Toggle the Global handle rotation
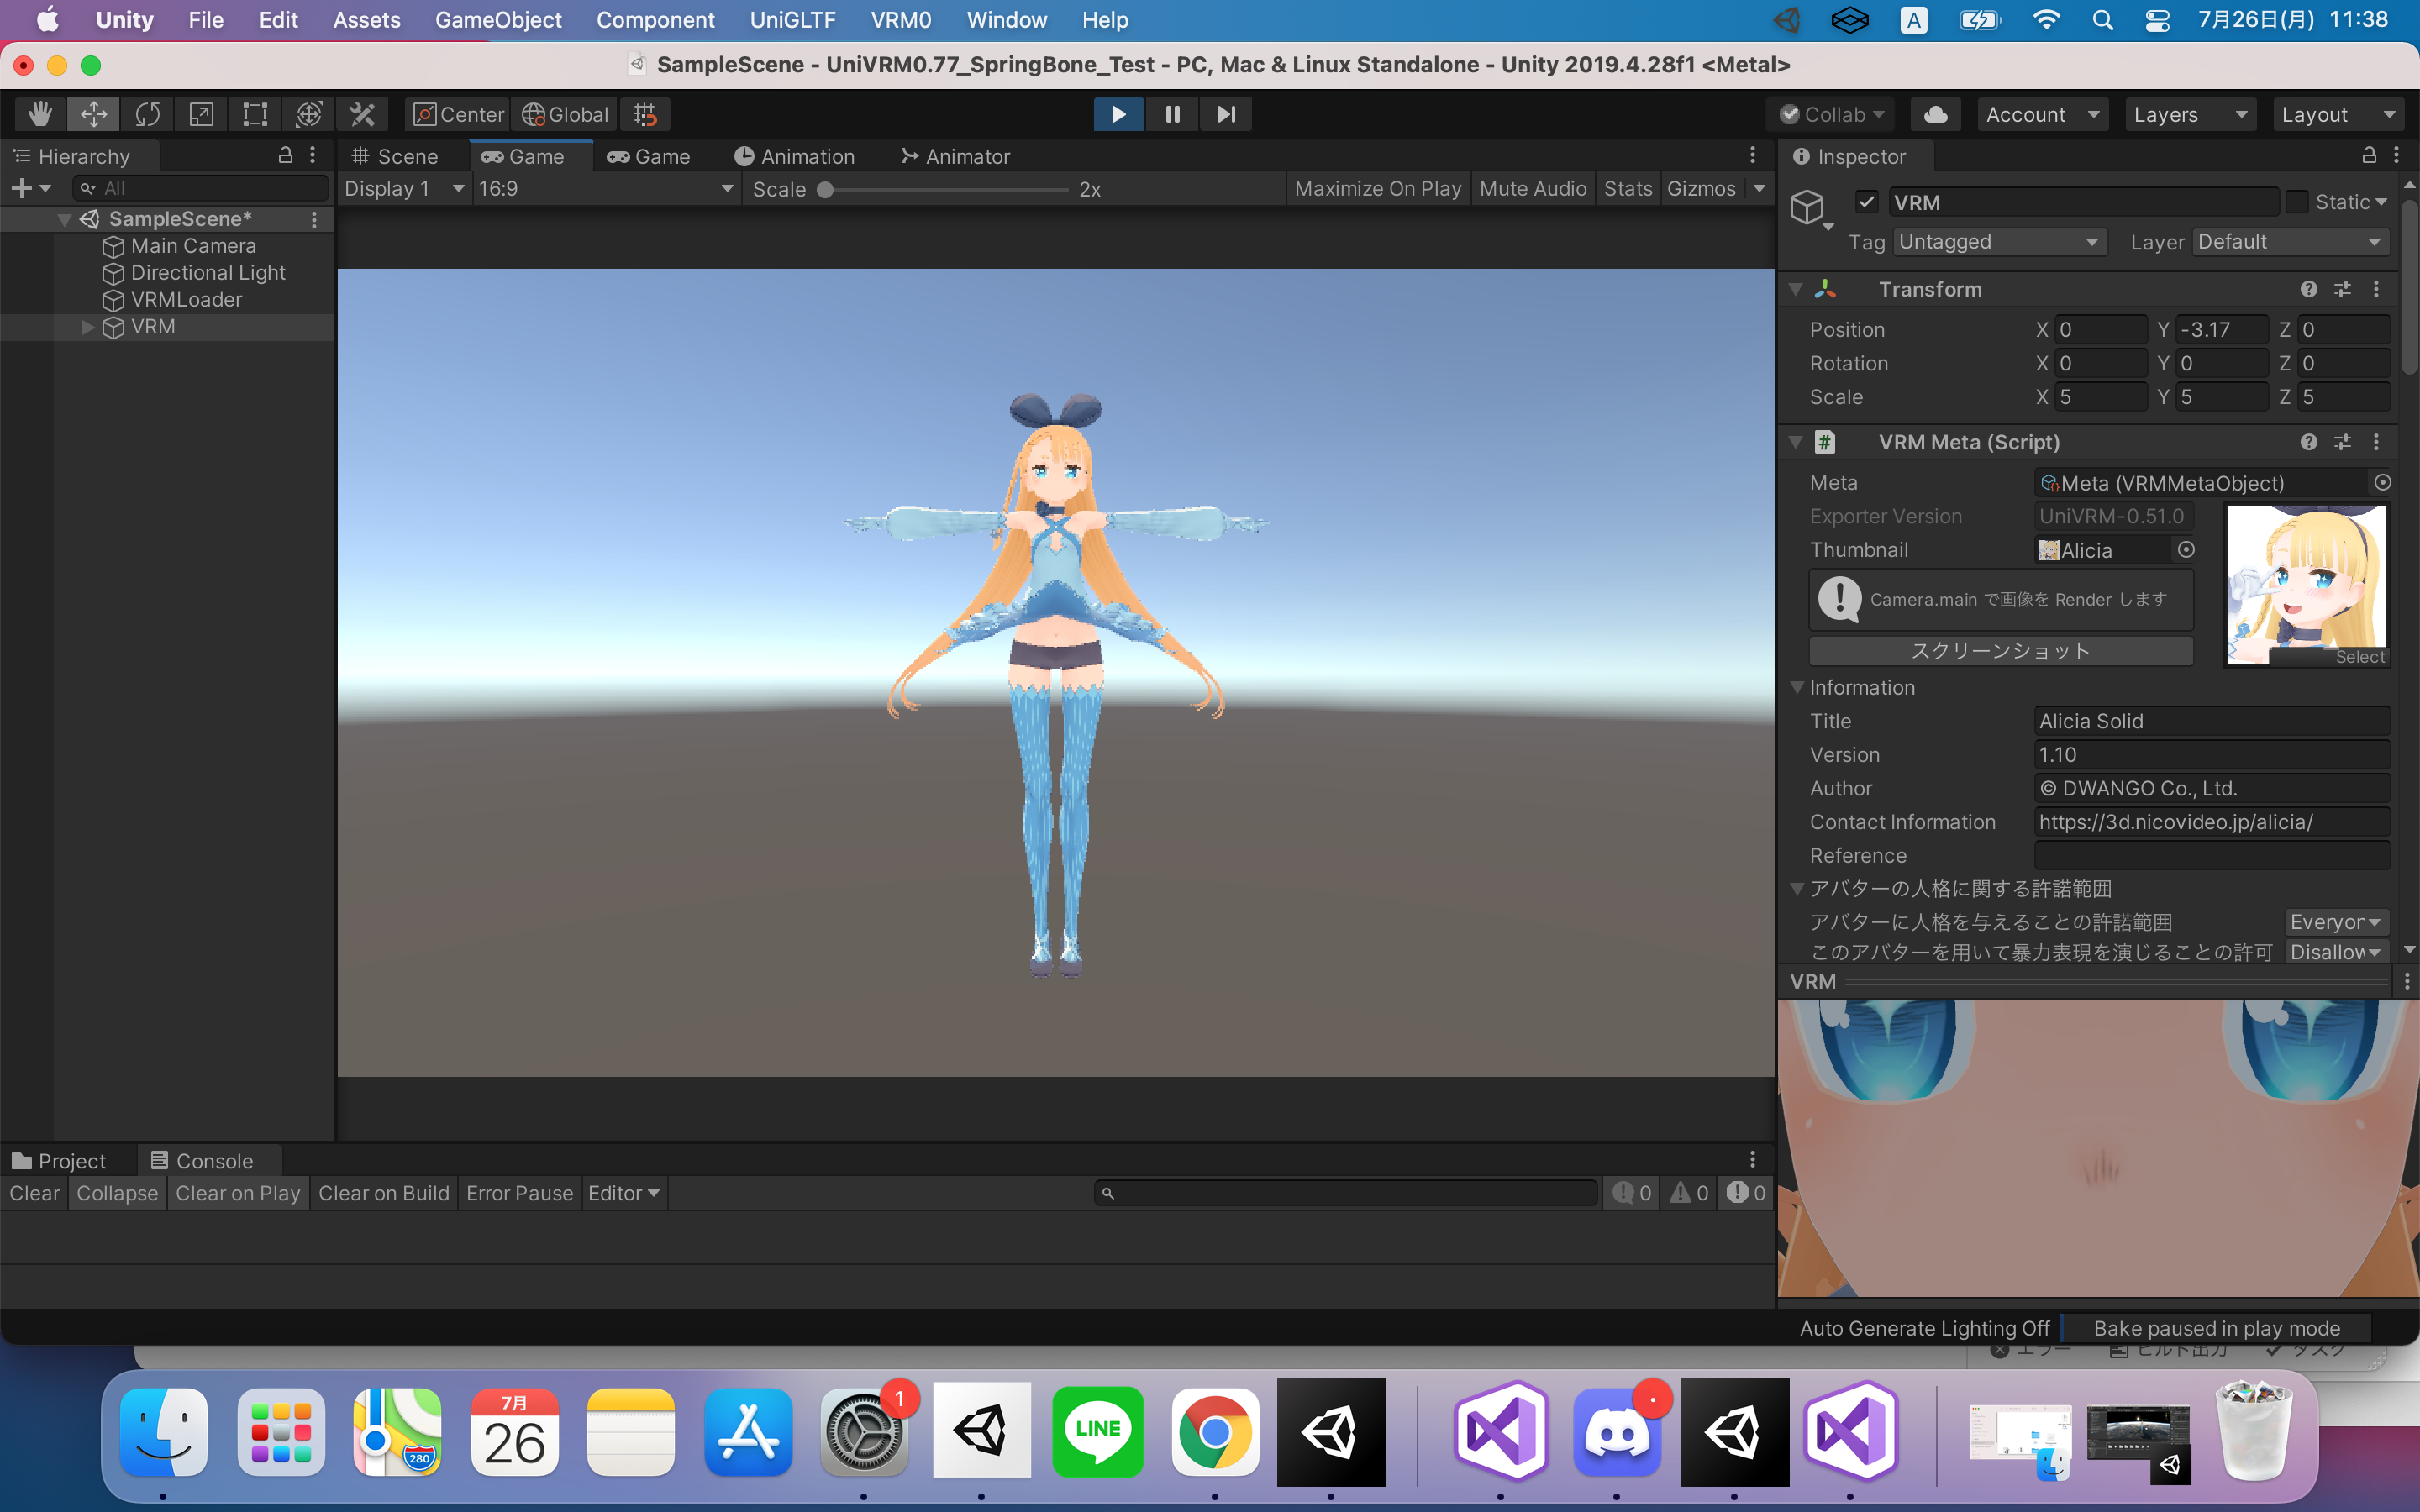 click(x=565, y=114)
